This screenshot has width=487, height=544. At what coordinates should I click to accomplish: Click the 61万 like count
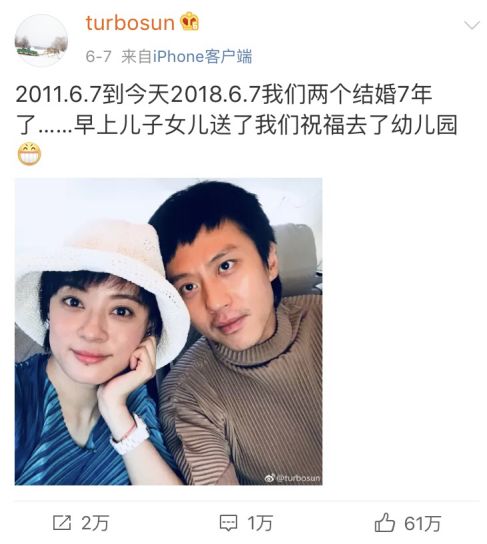pos(422,523)
